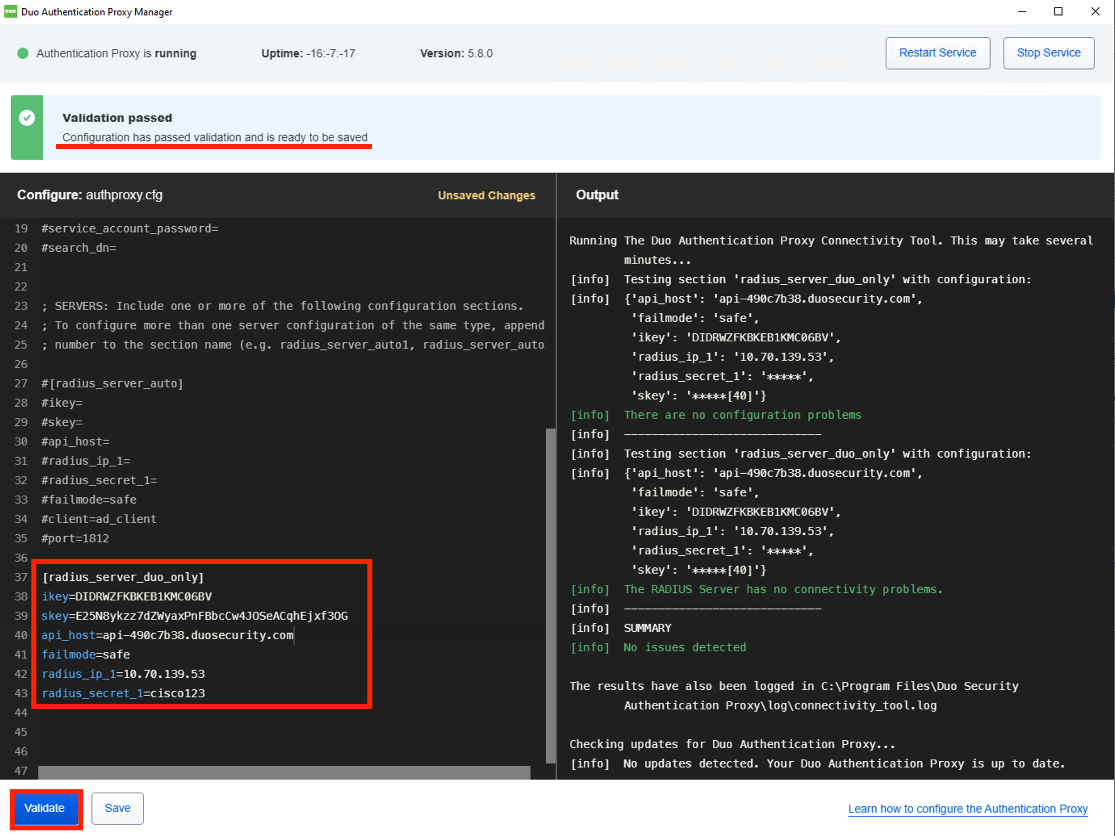Validate the configuration
Viewport: 1115px width, 836px height.
tap(45, 808)
